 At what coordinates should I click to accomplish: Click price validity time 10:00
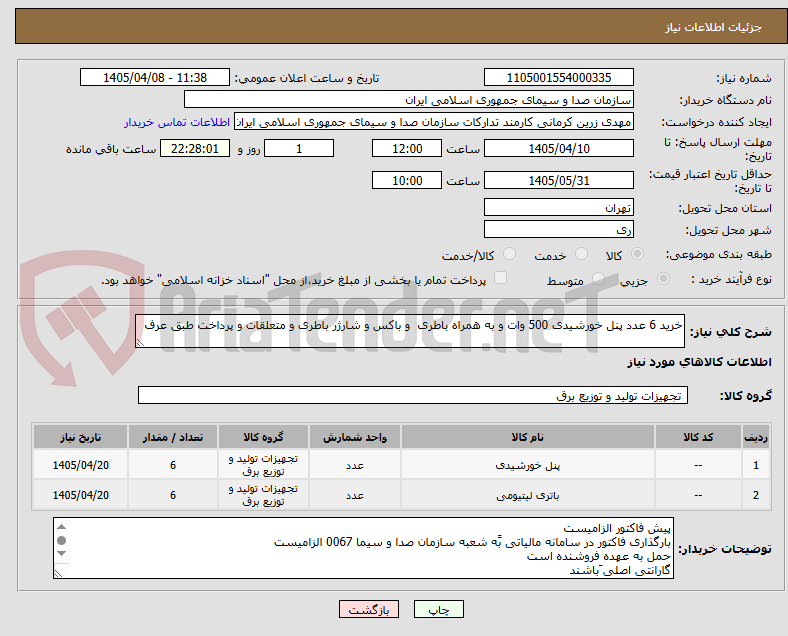(407, 180)
